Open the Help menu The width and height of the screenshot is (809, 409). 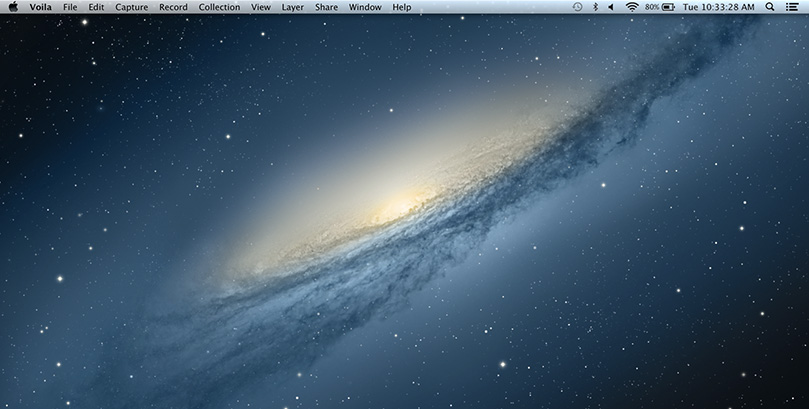click(x=402, y=7)
